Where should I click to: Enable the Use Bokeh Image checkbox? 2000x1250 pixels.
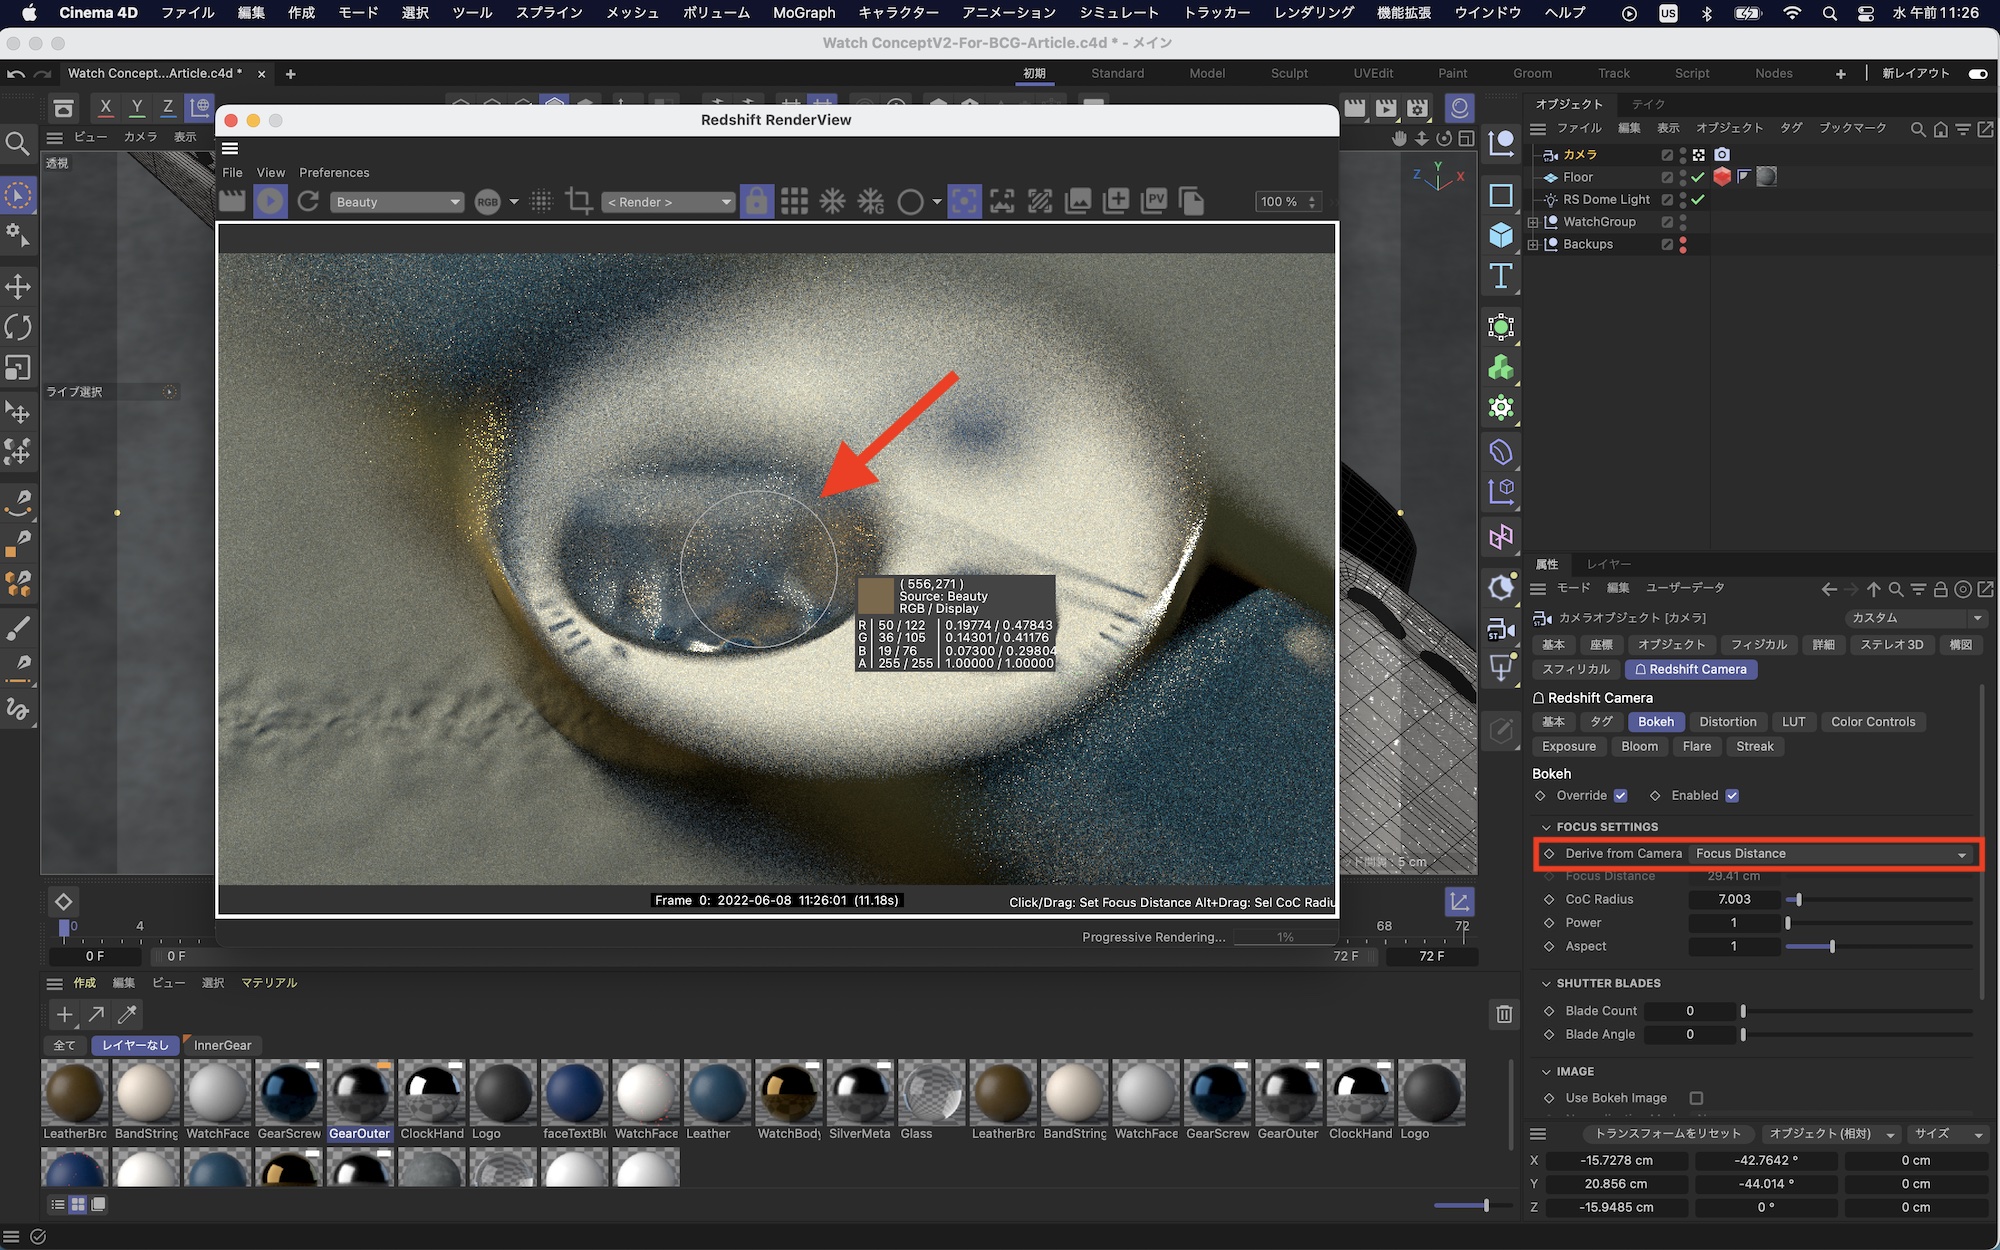(x=1696, y=1098)
